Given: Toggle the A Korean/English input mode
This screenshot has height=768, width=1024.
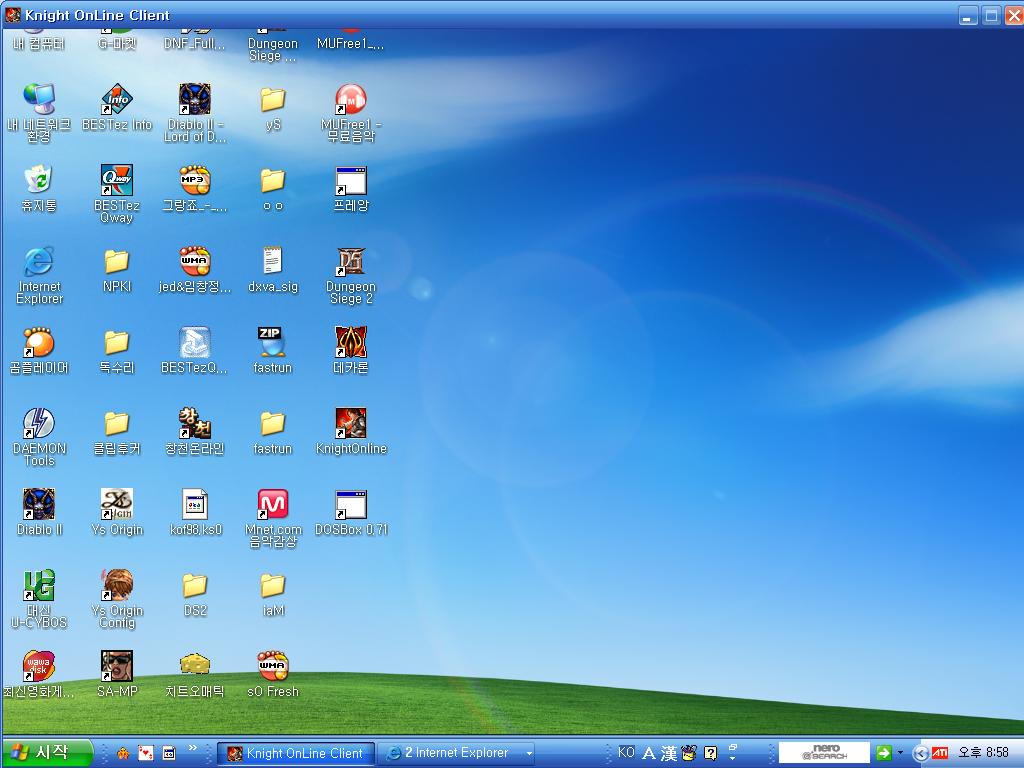Looking at the screenshot, I should 648,753.
